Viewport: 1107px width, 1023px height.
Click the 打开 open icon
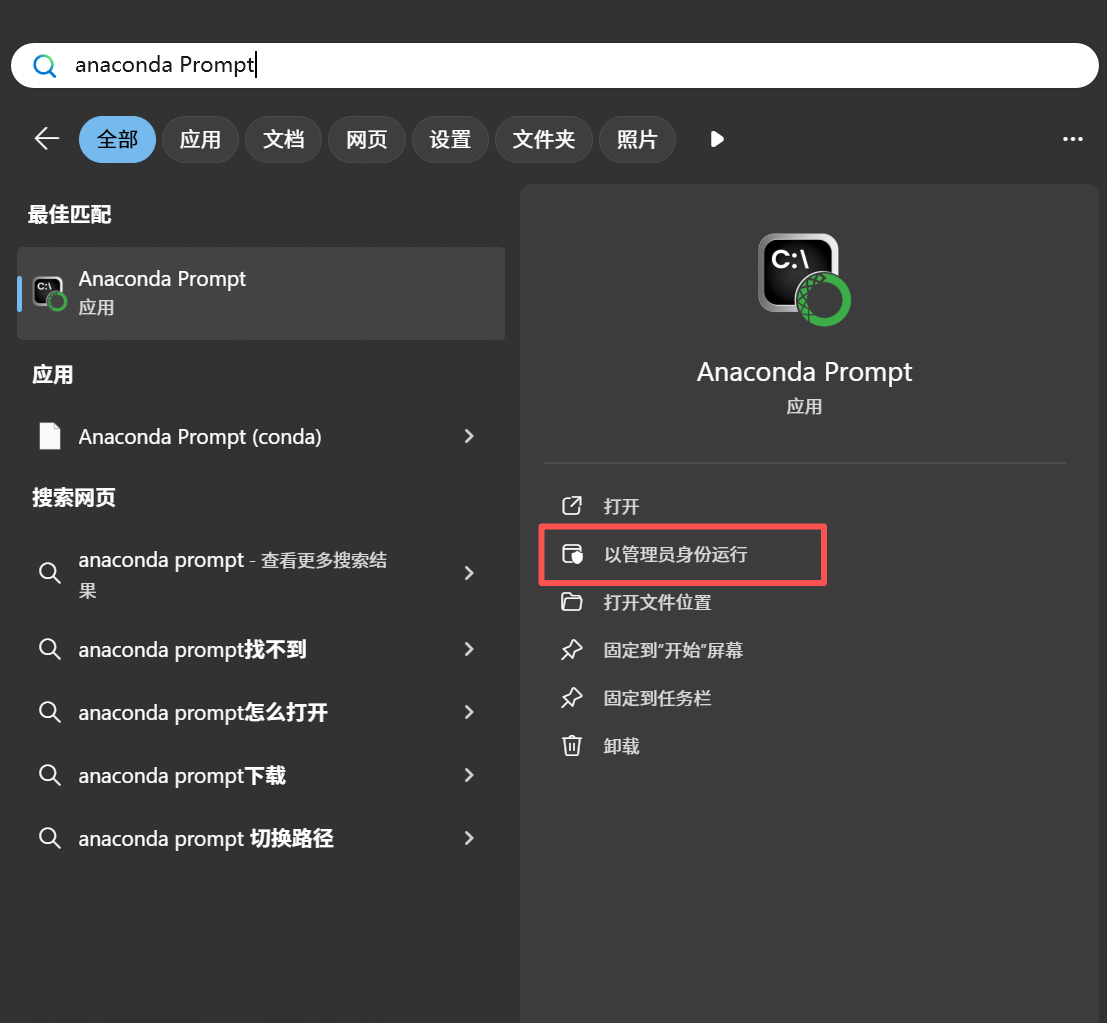click(x=572, y=505)
